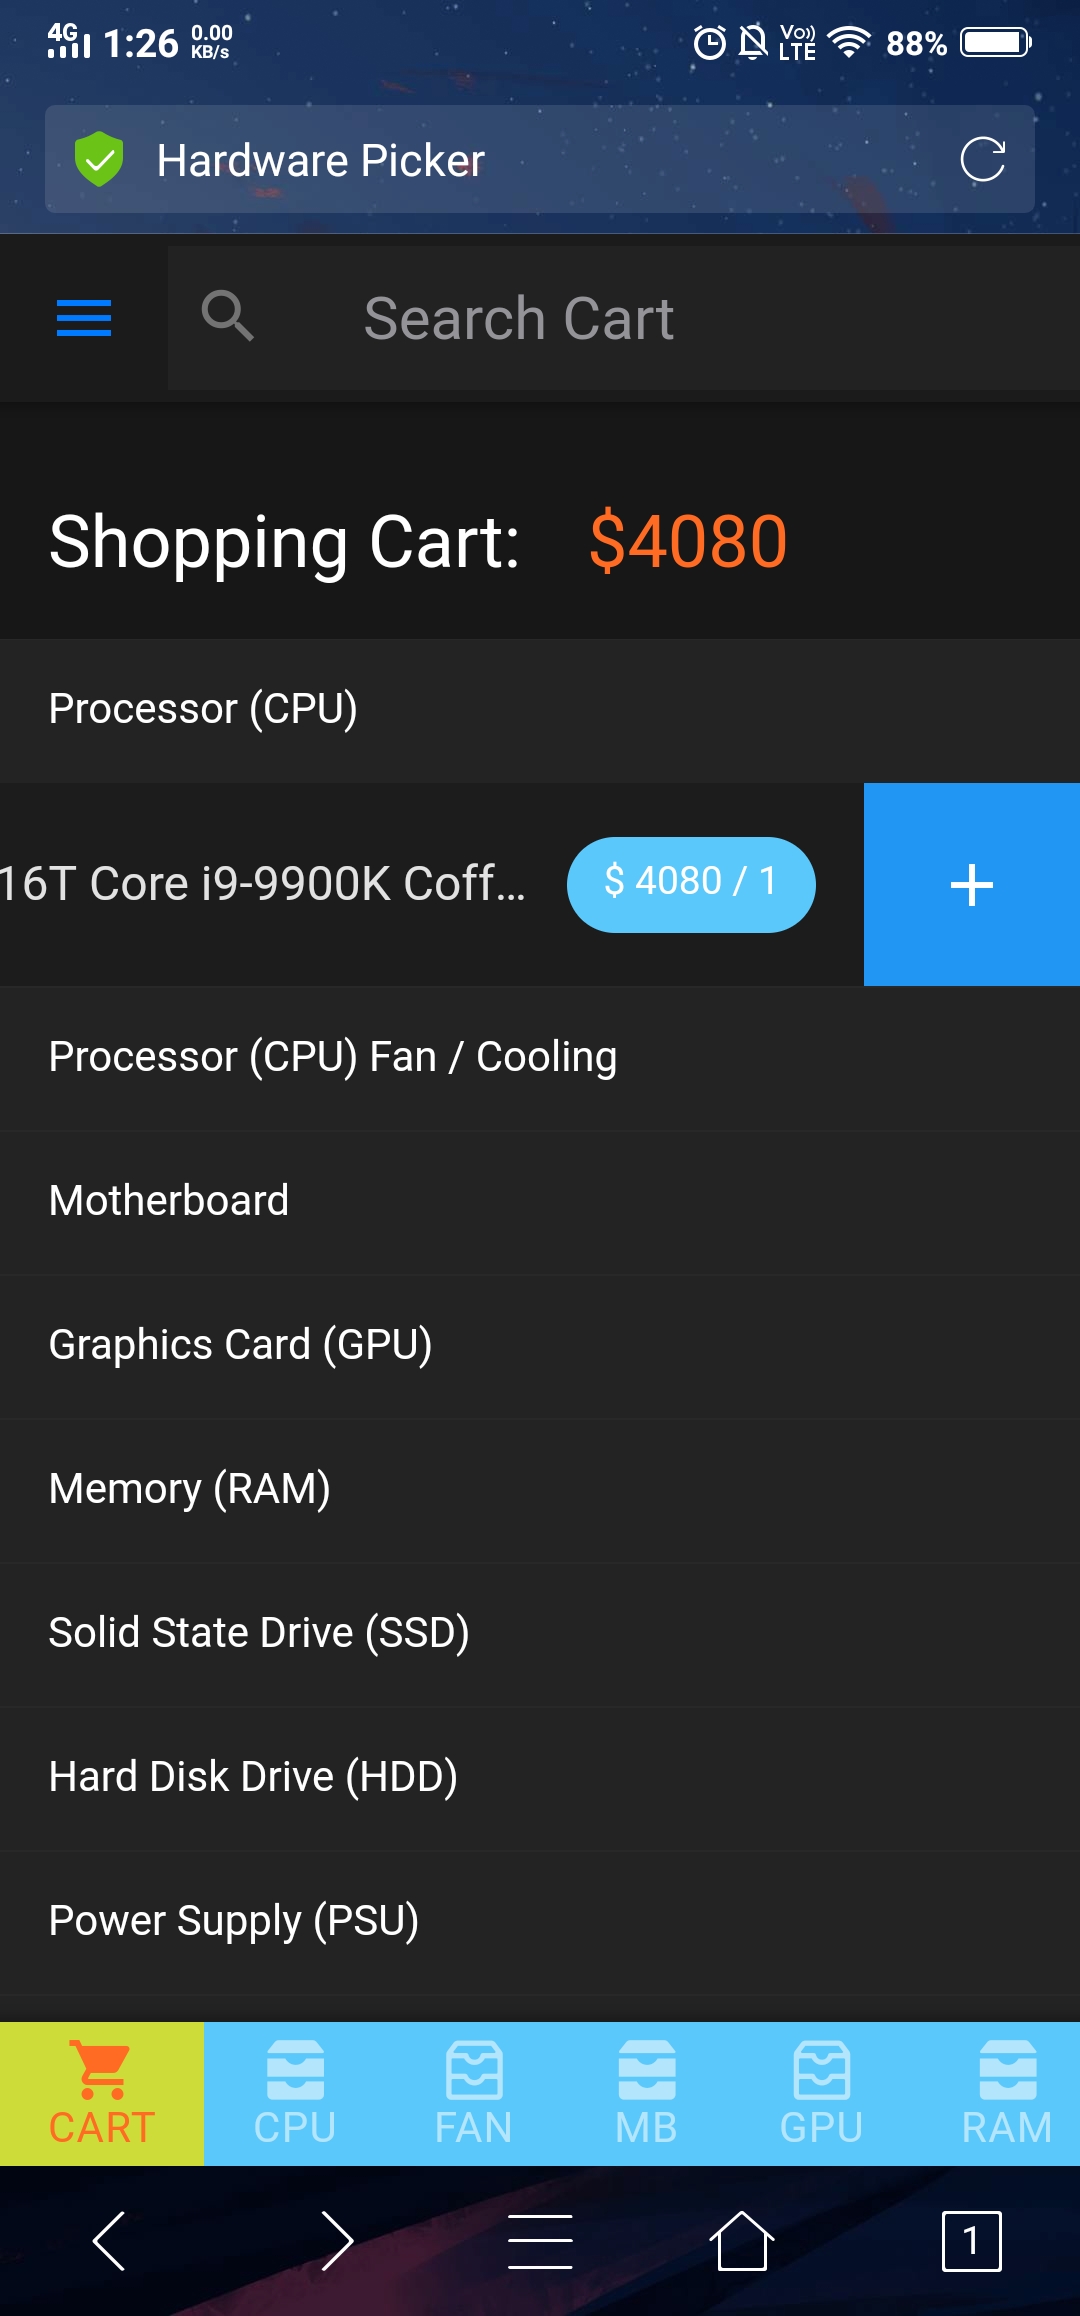Open browser tabs counter

pos(971,2241)
